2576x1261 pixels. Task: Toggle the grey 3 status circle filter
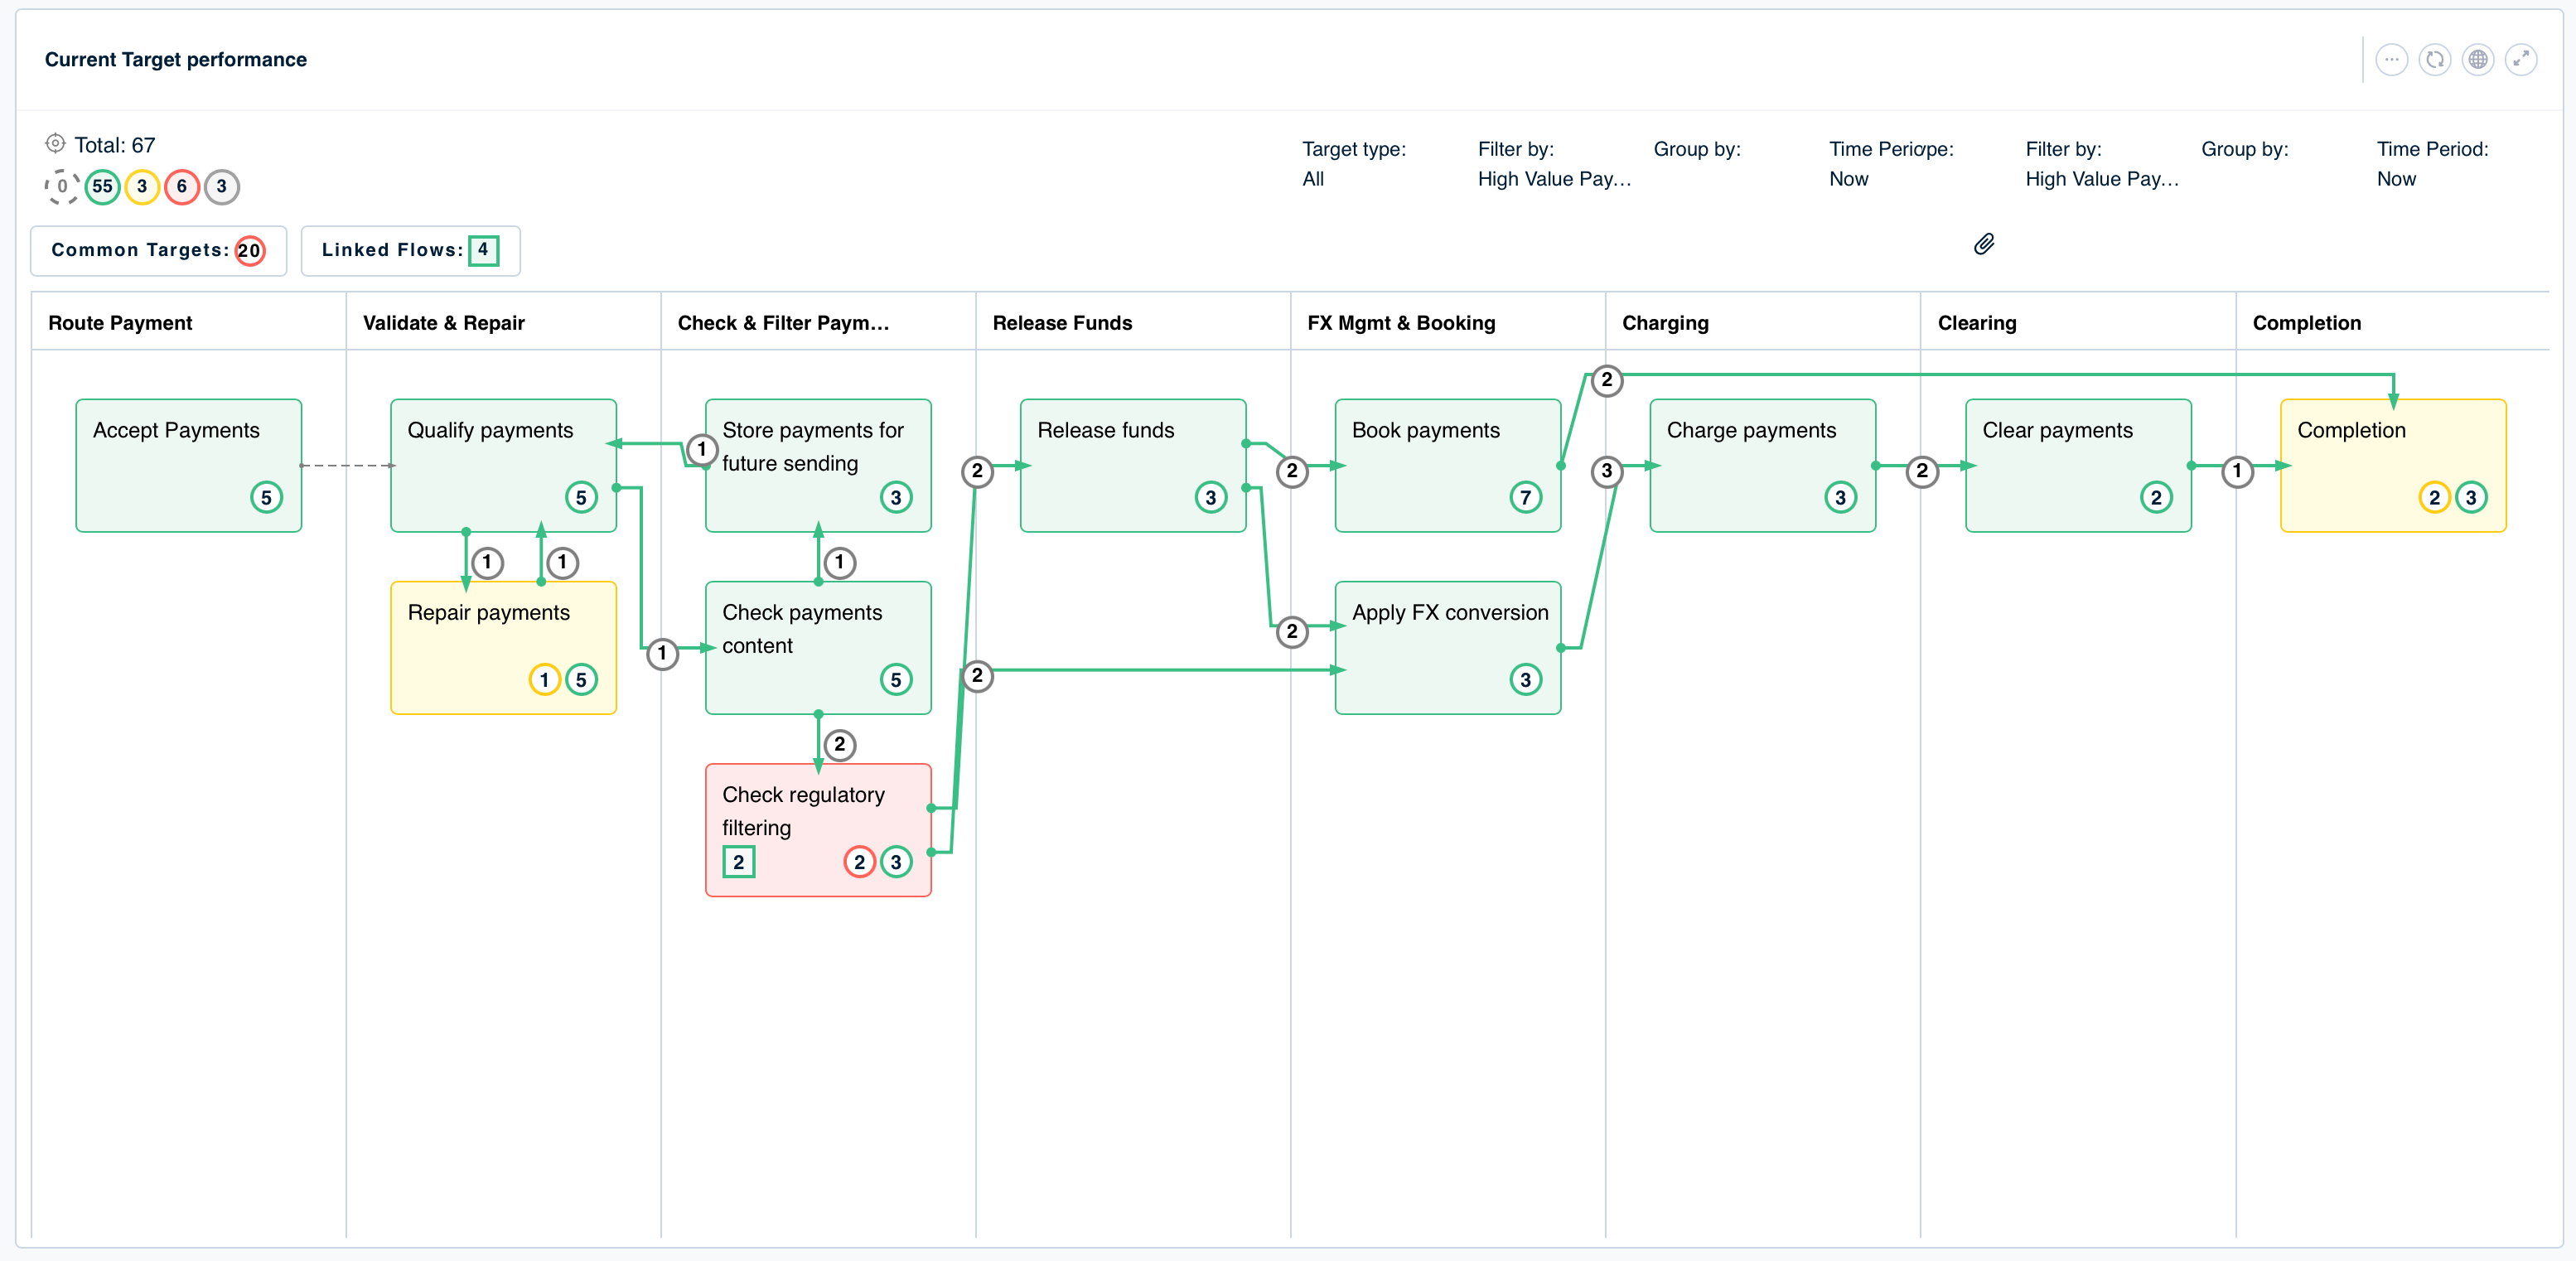click(221, 187)
